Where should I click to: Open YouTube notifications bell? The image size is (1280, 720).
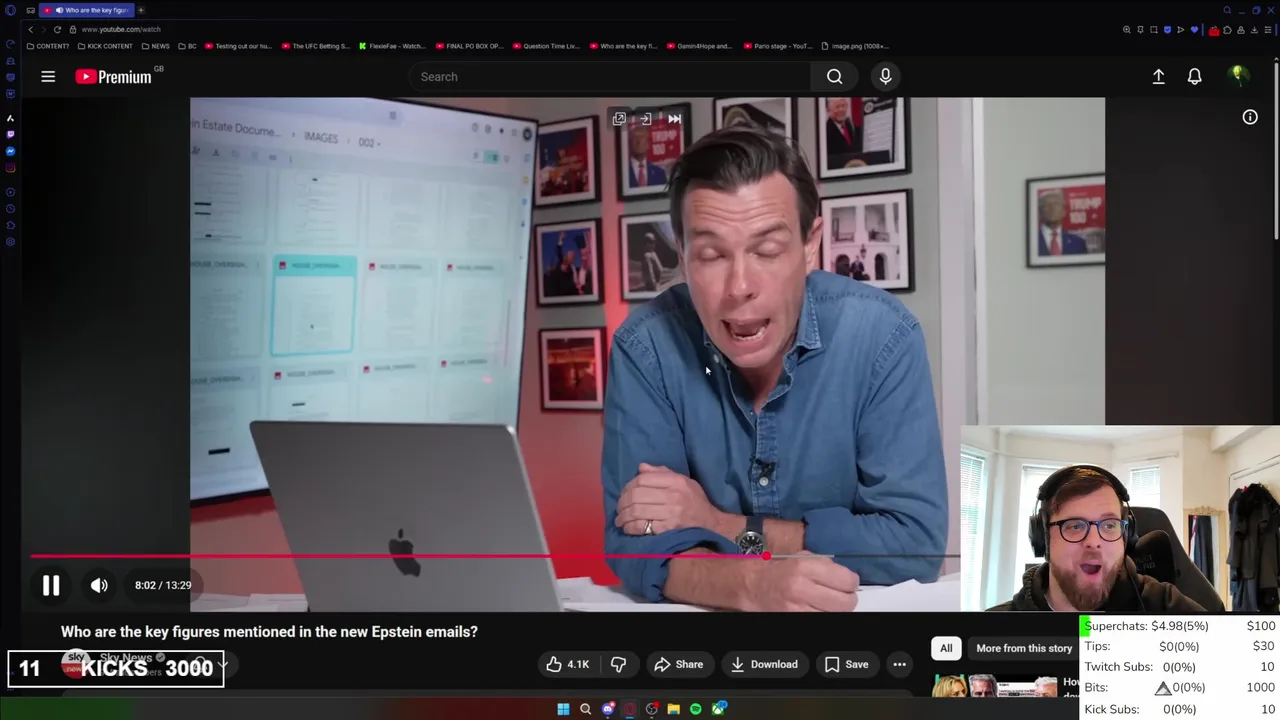pos(1194,76)
